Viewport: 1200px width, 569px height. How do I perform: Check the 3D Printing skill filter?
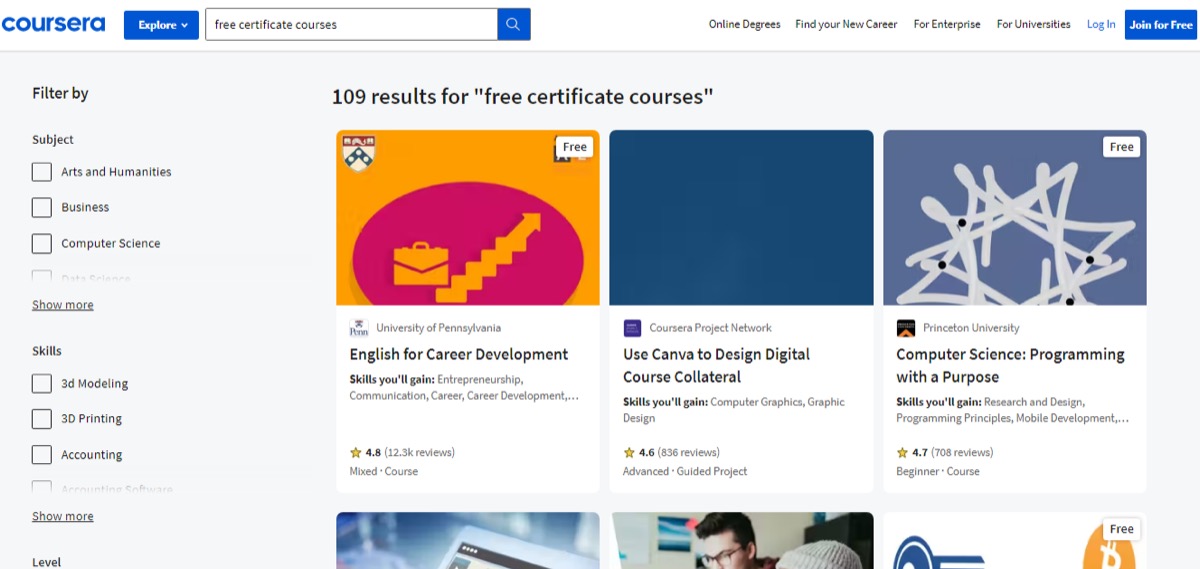(x=42, y=419)
